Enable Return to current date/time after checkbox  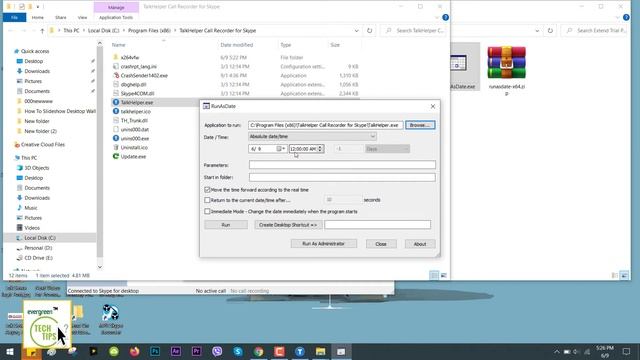[x=207, y=200]
